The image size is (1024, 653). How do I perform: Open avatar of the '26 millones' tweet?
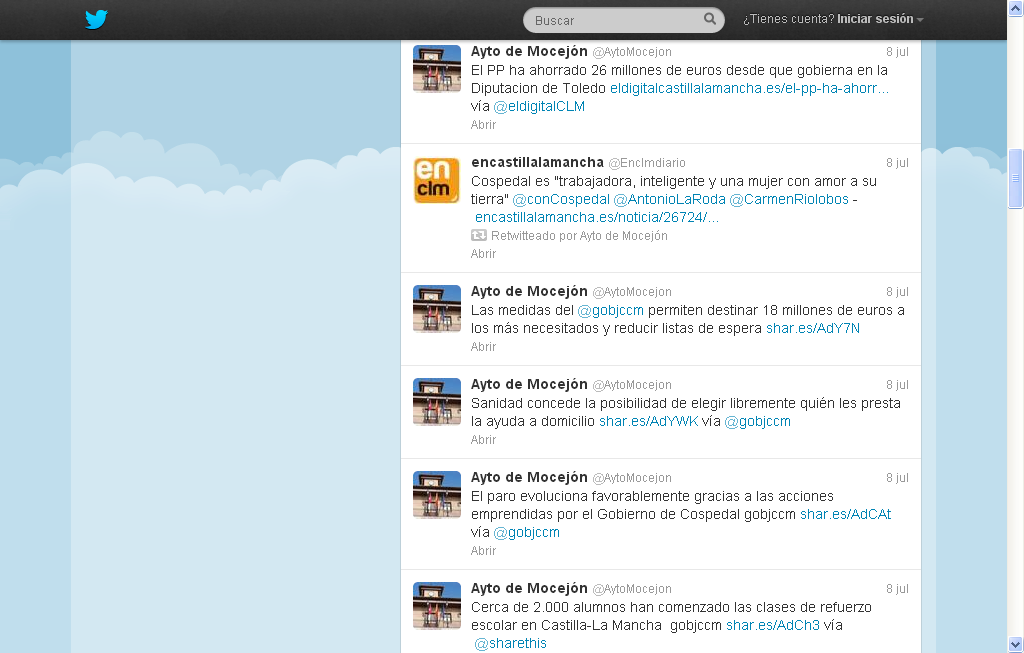pyautogui.click(x=437, y=69)
